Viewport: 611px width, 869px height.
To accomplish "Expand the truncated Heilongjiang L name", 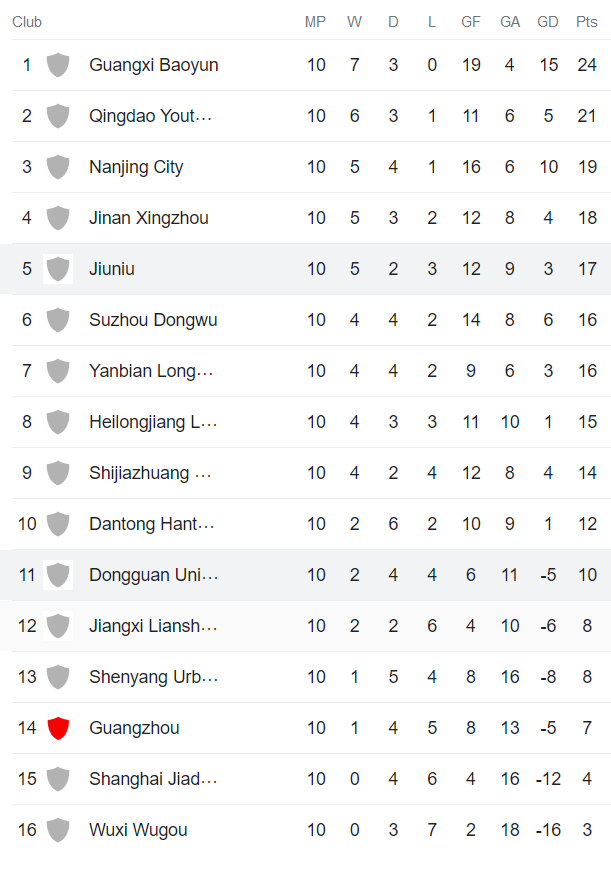I will tap(155, 422).
